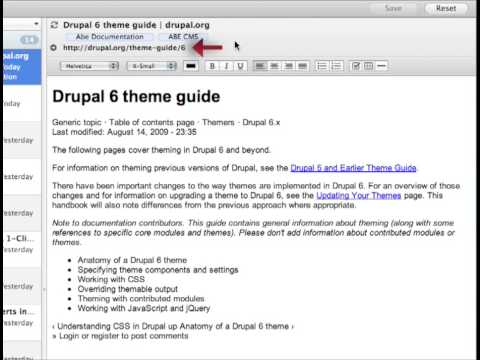Click the Abe Documentation tag
The image size is (480, 360).
109,37
